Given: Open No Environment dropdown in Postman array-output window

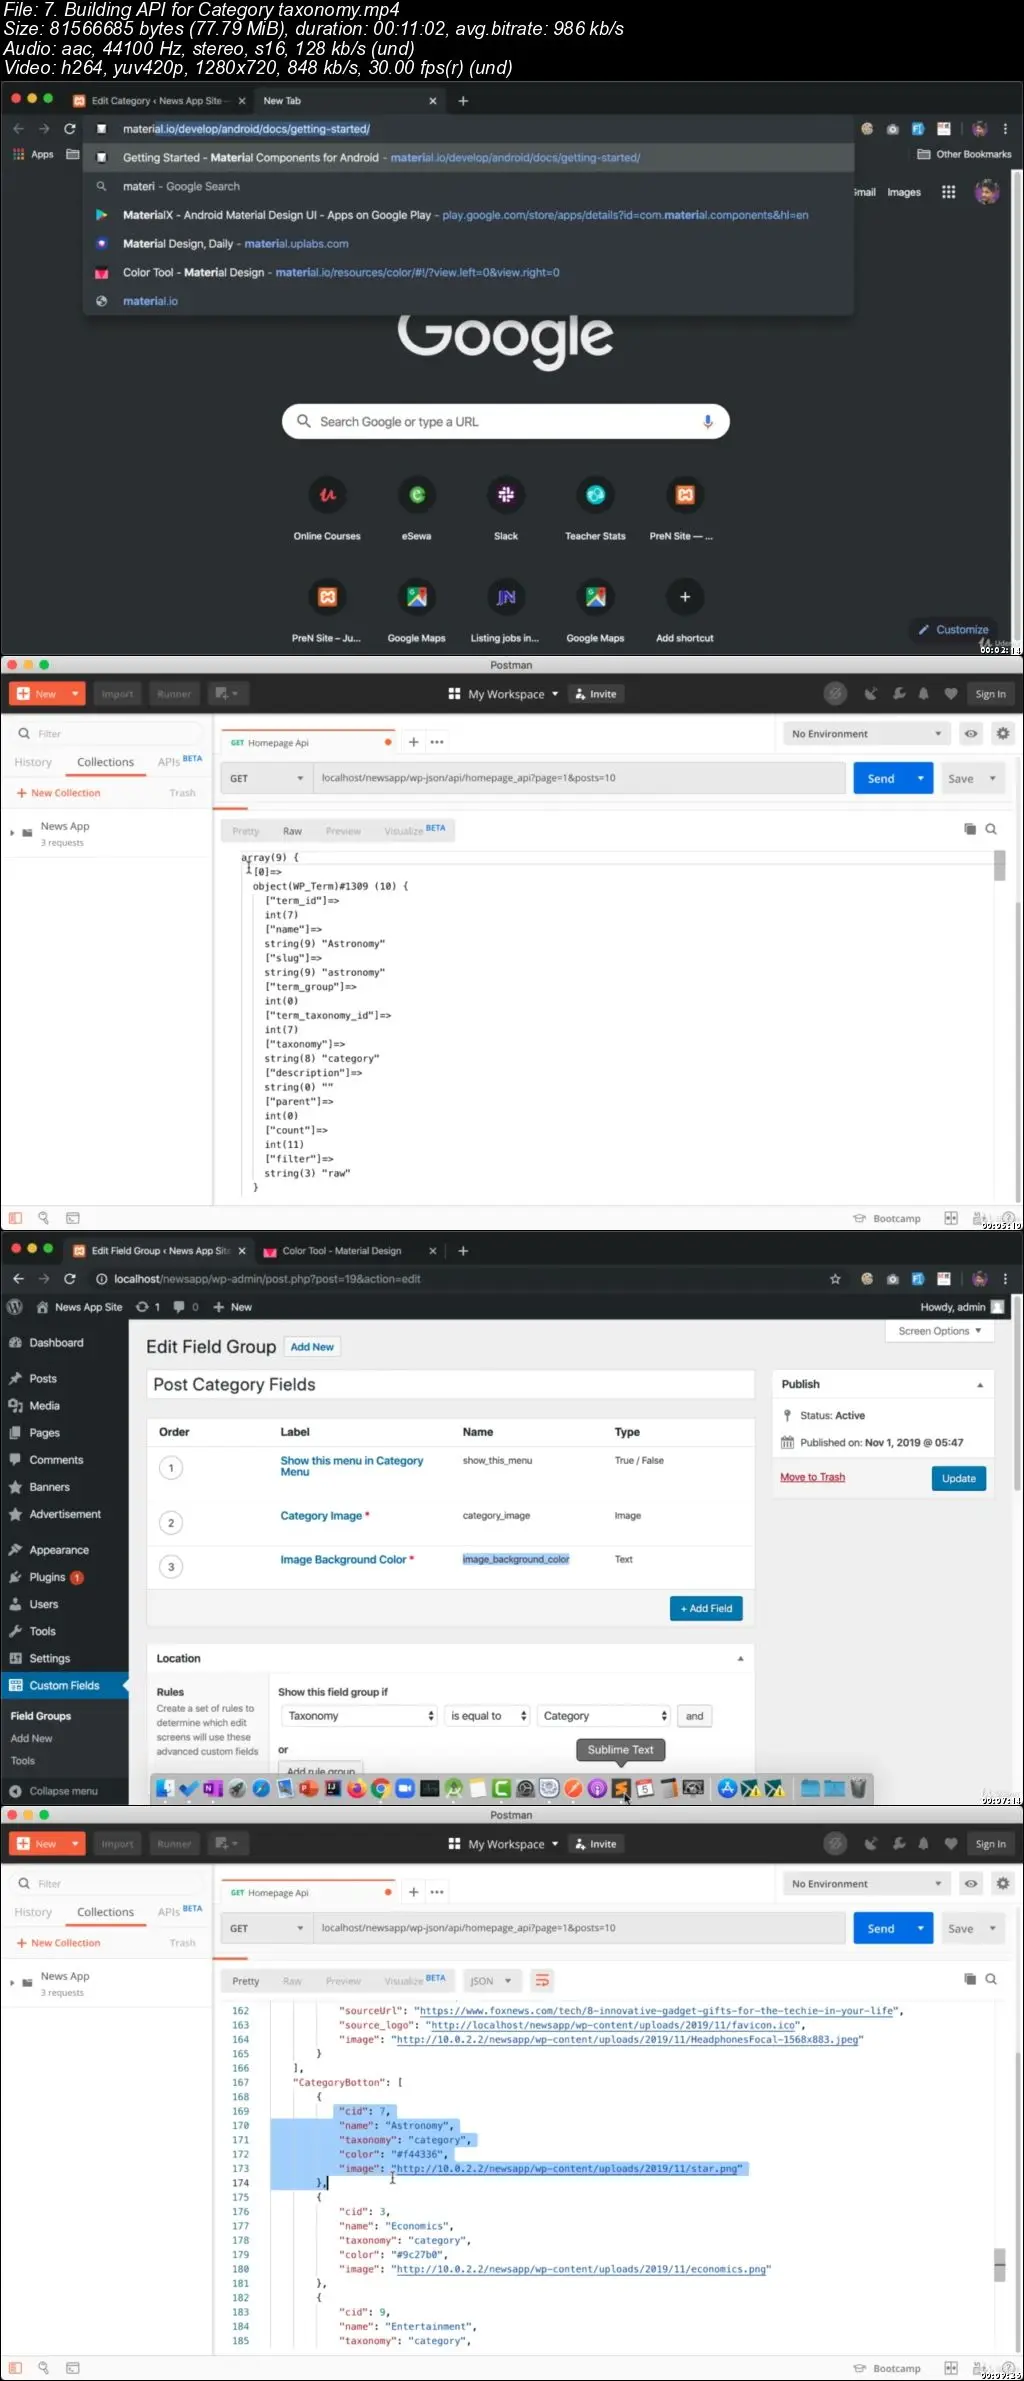Looking at the screenshot, I should coord(866,734).
